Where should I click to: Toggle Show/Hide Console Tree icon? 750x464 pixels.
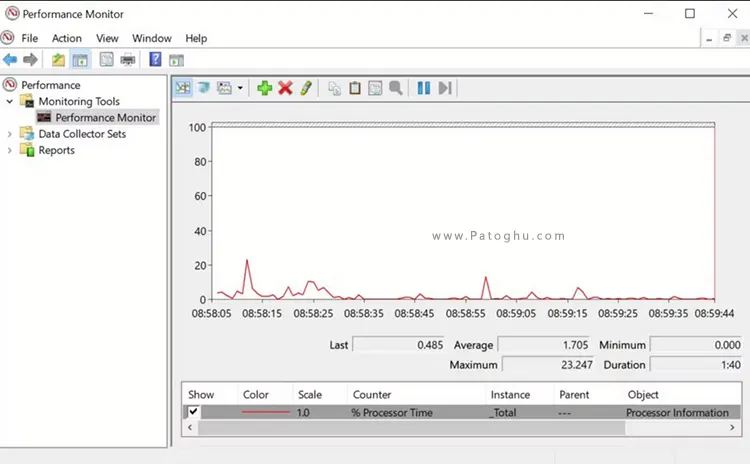[80, 60]
